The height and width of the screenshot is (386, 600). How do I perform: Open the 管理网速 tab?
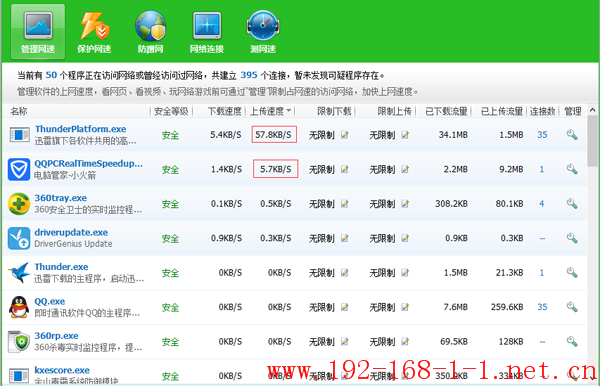coord(38,32)
